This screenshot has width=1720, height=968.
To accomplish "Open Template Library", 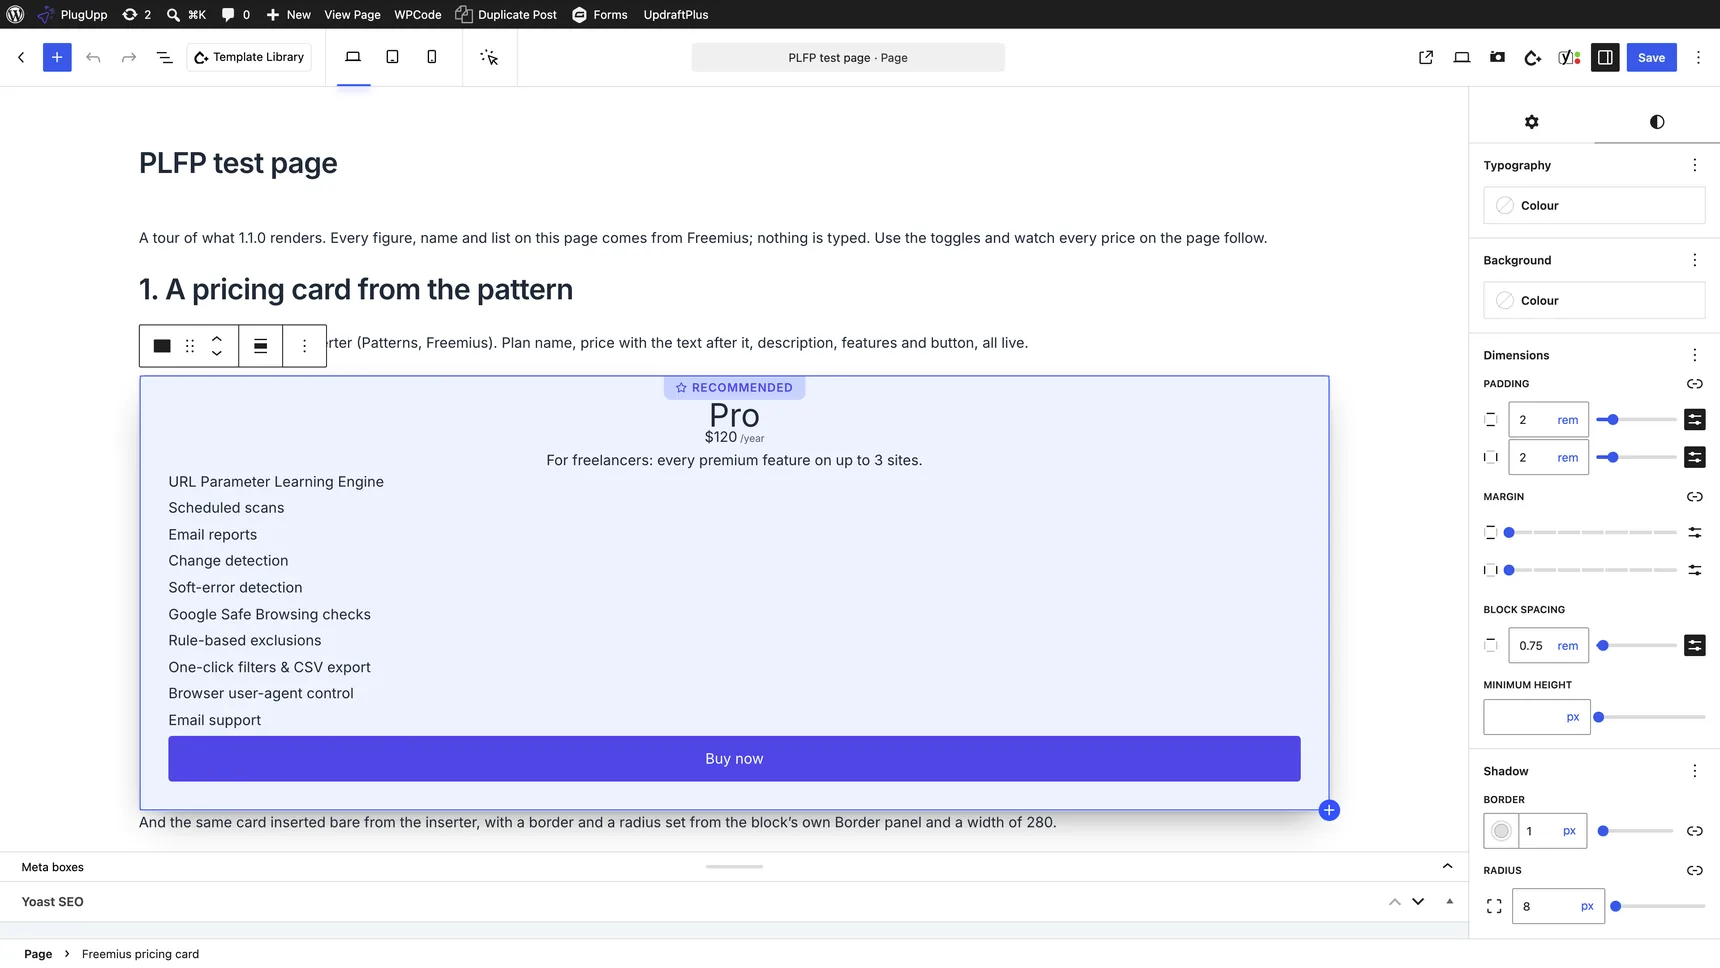I will point(249,57).
